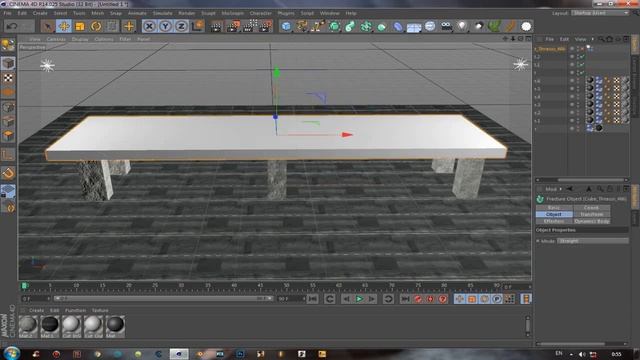Activate the Scale tool

pos(80,27)
